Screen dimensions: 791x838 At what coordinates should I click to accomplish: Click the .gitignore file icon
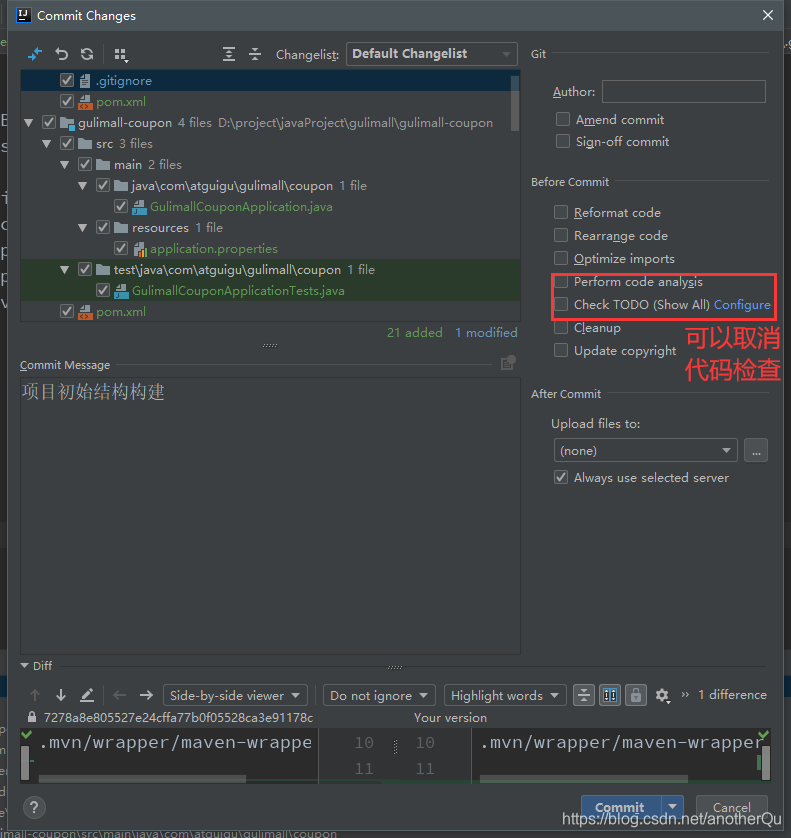point(85,81)
